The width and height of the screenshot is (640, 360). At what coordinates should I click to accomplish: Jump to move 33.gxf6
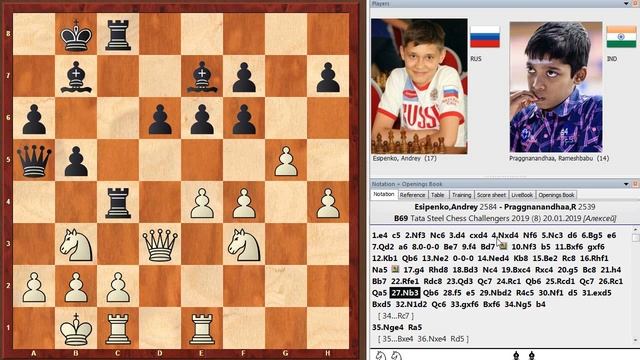(465, 304)
